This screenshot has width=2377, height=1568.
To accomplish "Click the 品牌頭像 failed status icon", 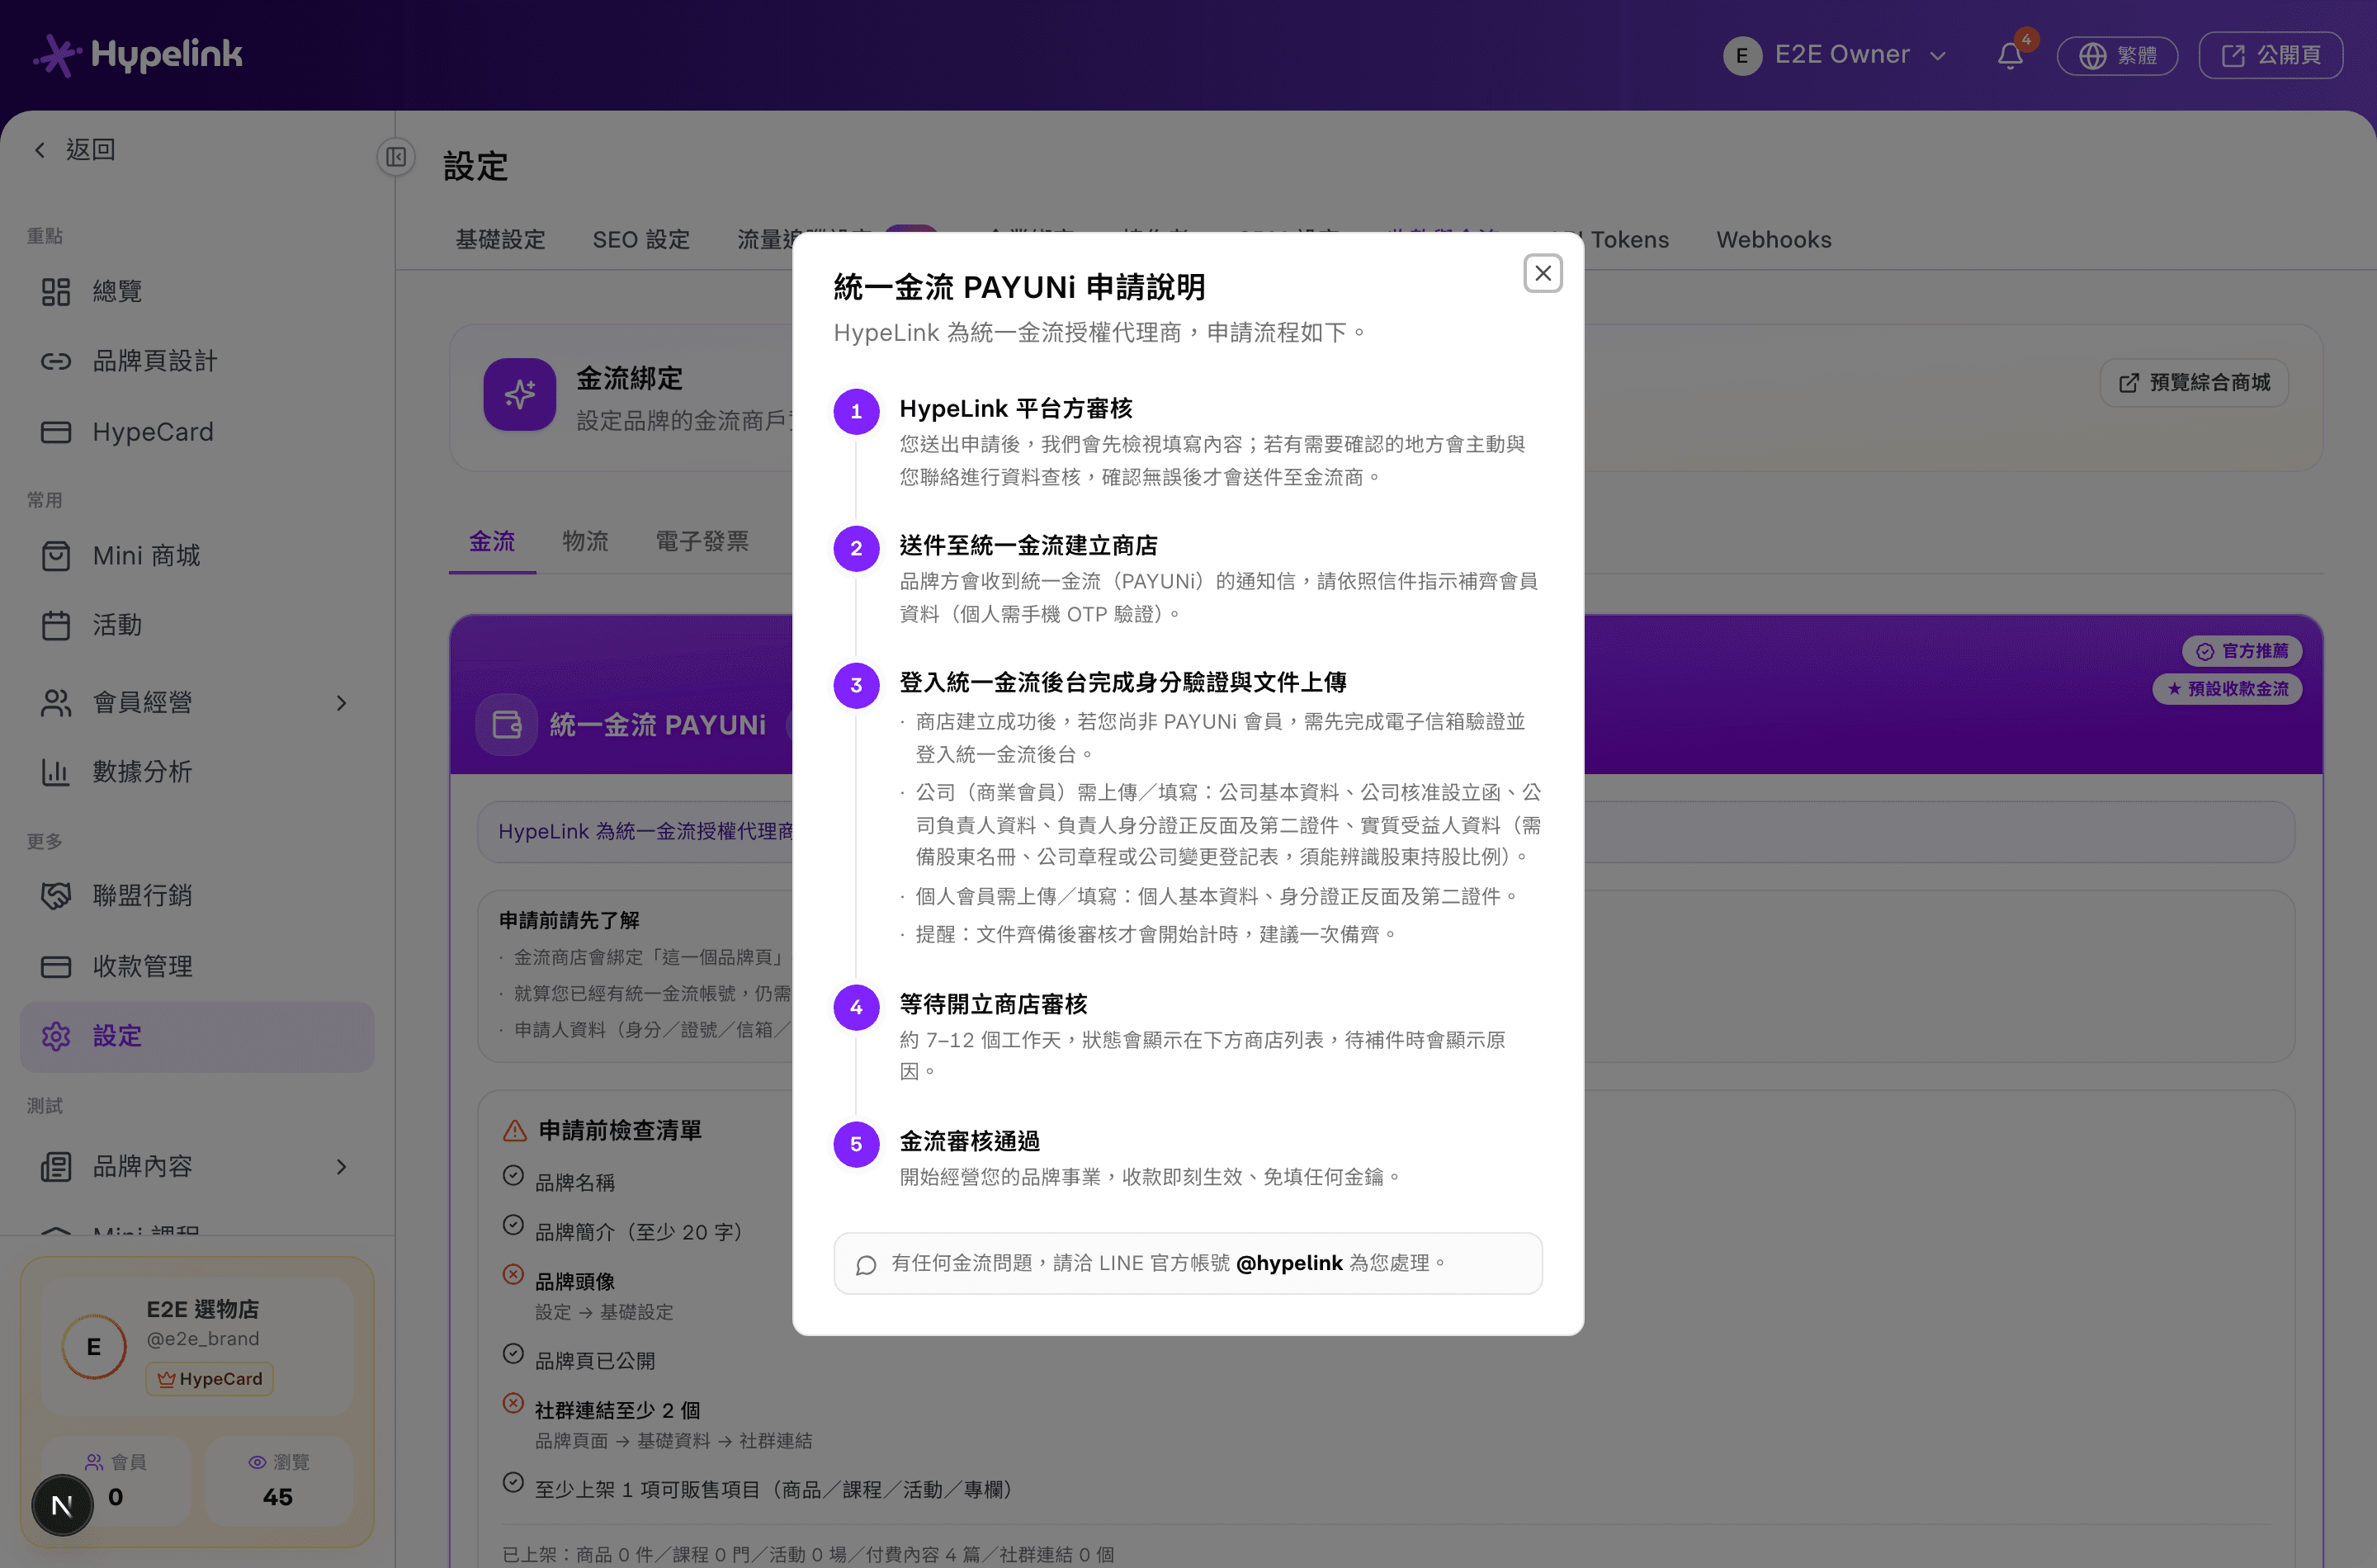I will pyautogui.click(x=513, y=1274).
